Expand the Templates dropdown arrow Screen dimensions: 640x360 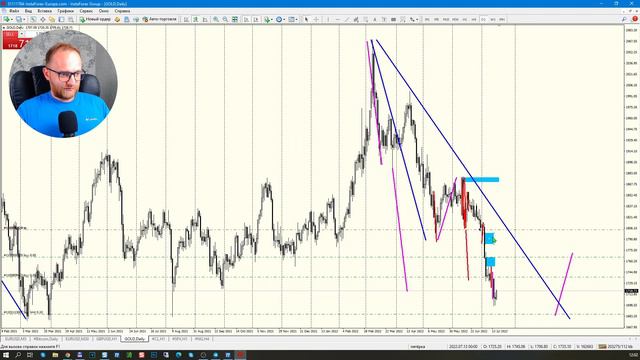296,19
